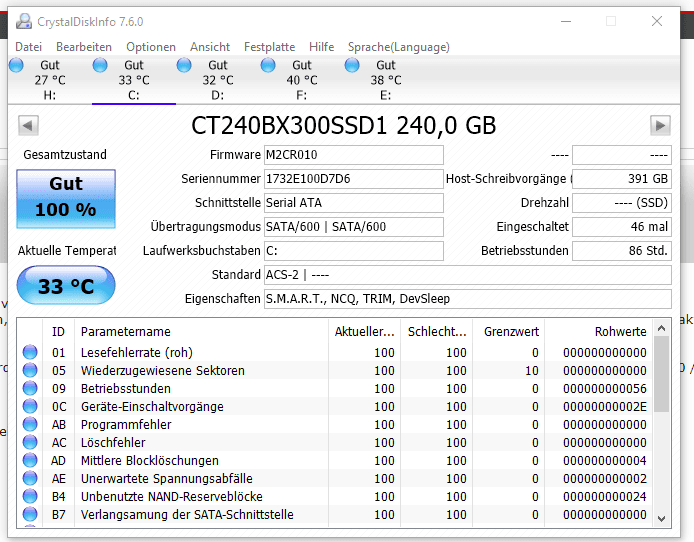Click status orb for attribute 09 Betriebsstunden
694x542 pixels.
point(30,388)
